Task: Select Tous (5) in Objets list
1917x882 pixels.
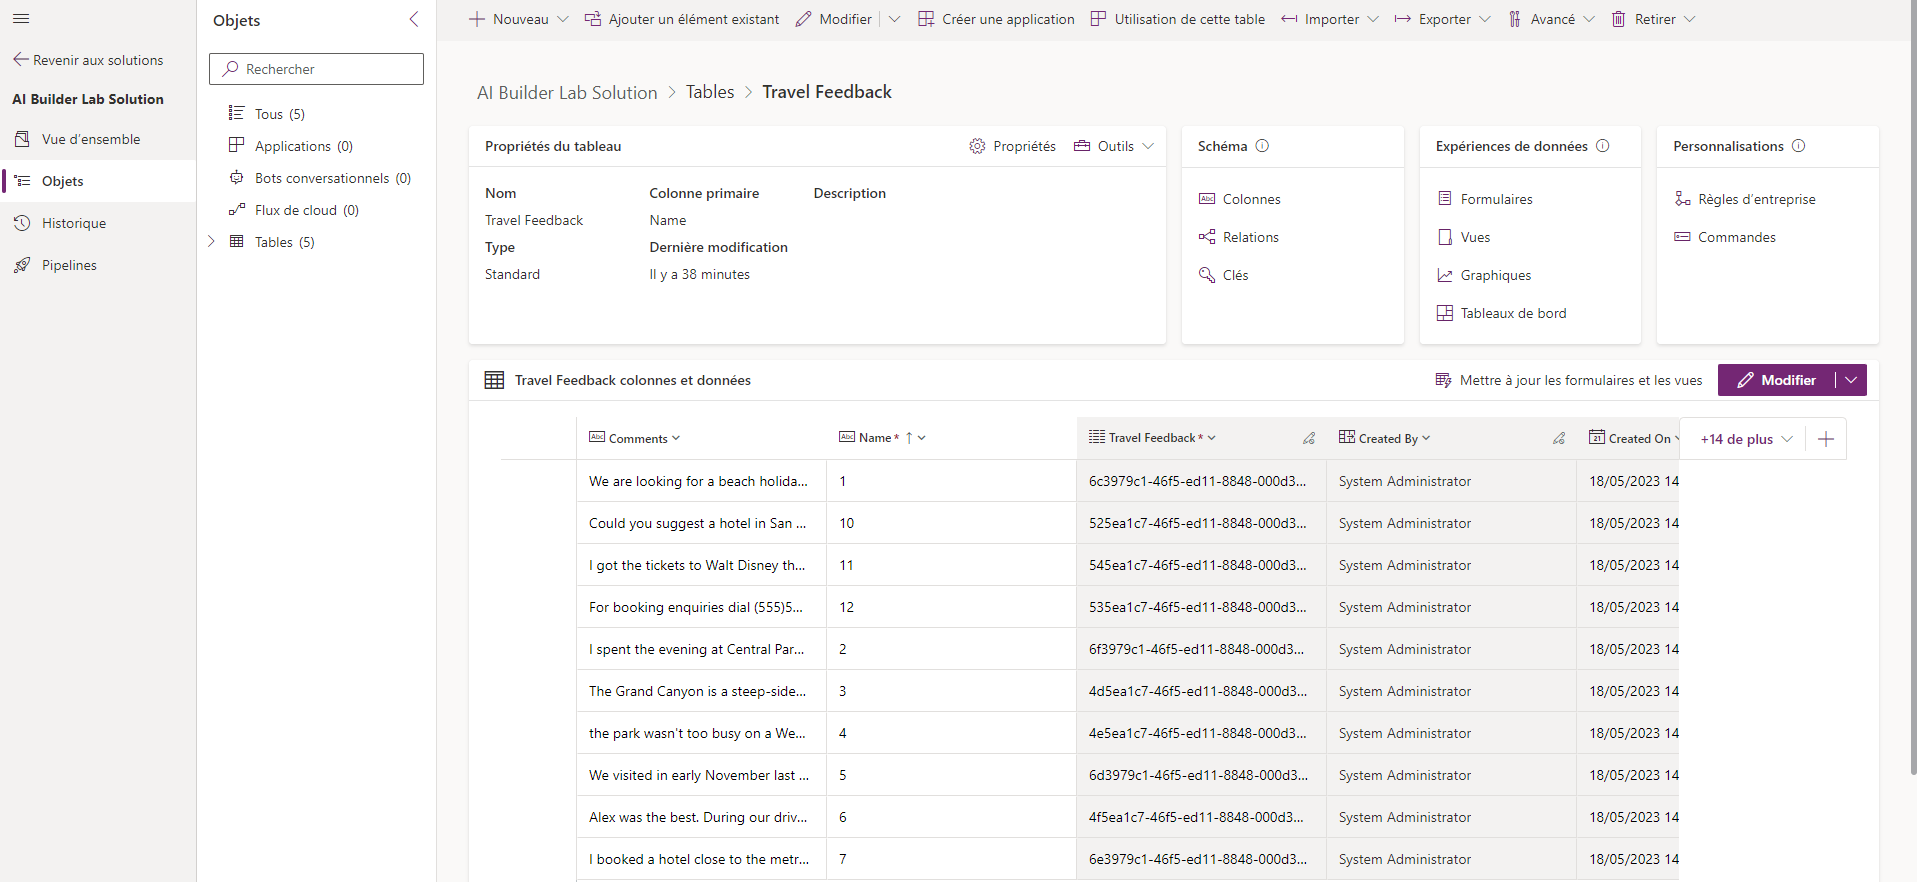Action: [279, 114]
